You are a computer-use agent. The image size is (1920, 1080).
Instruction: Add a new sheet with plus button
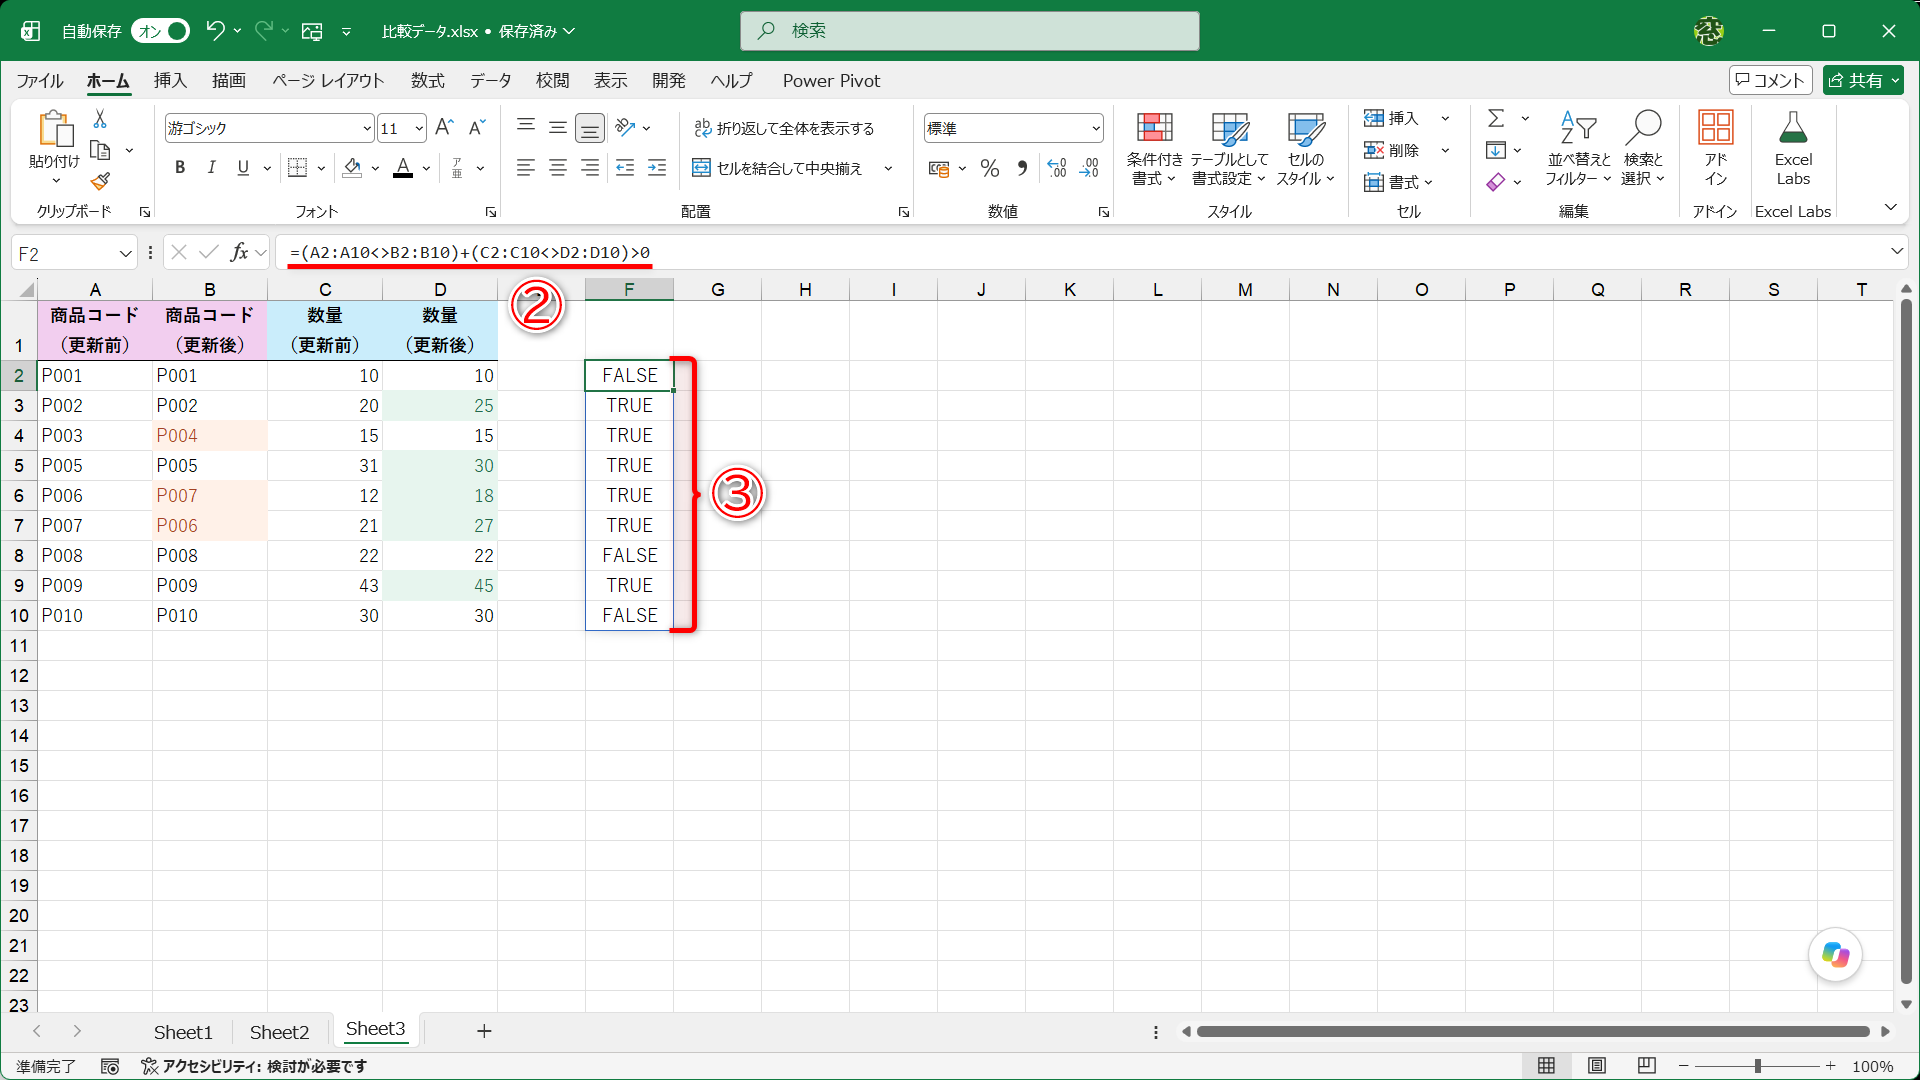[484, 1031]
